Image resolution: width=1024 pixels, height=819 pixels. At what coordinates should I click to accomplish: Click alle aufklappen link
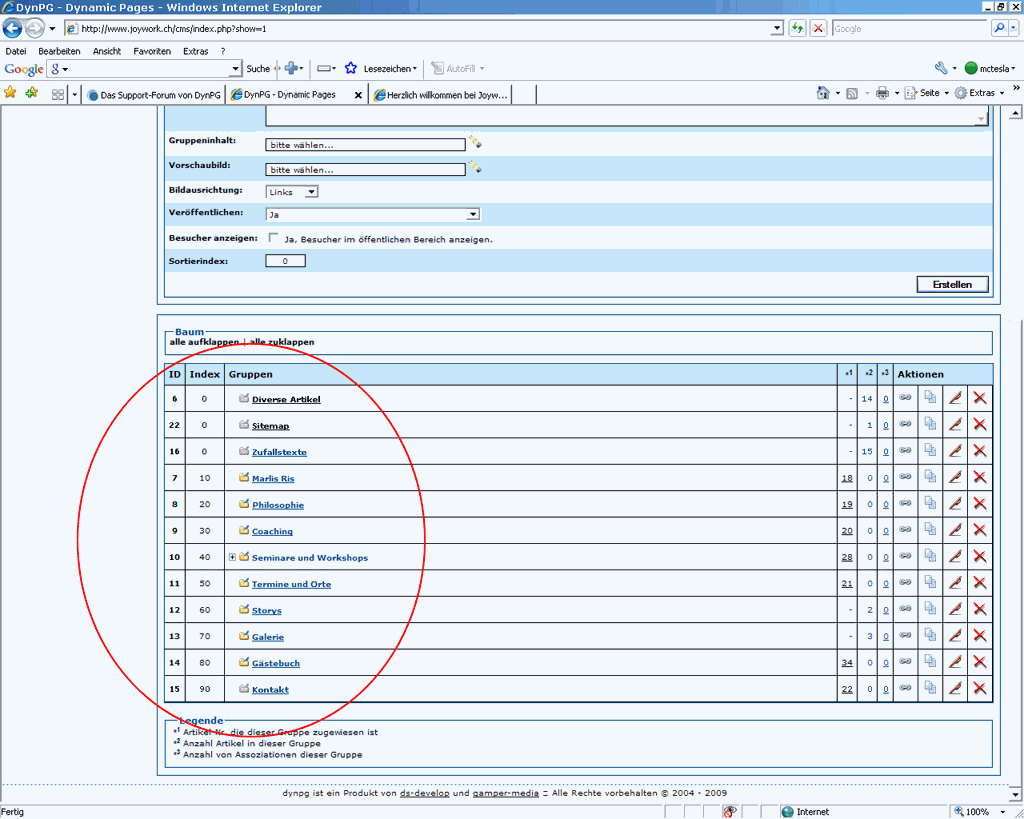(204, 342)
